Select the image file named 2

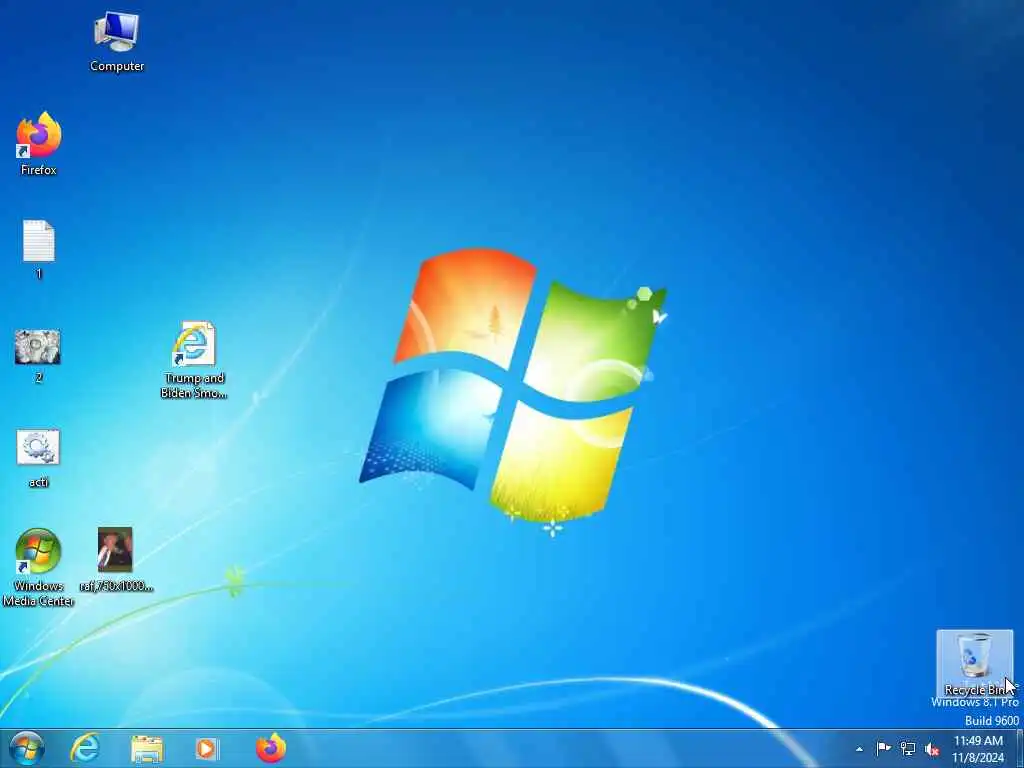coord(38,356)
